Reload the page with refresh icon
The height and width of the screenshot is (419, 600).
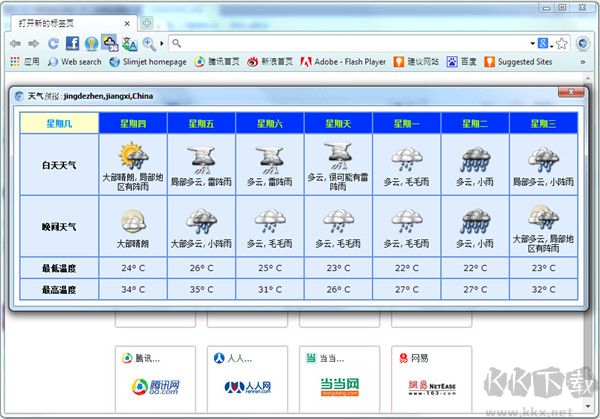[x=52, y=43]
